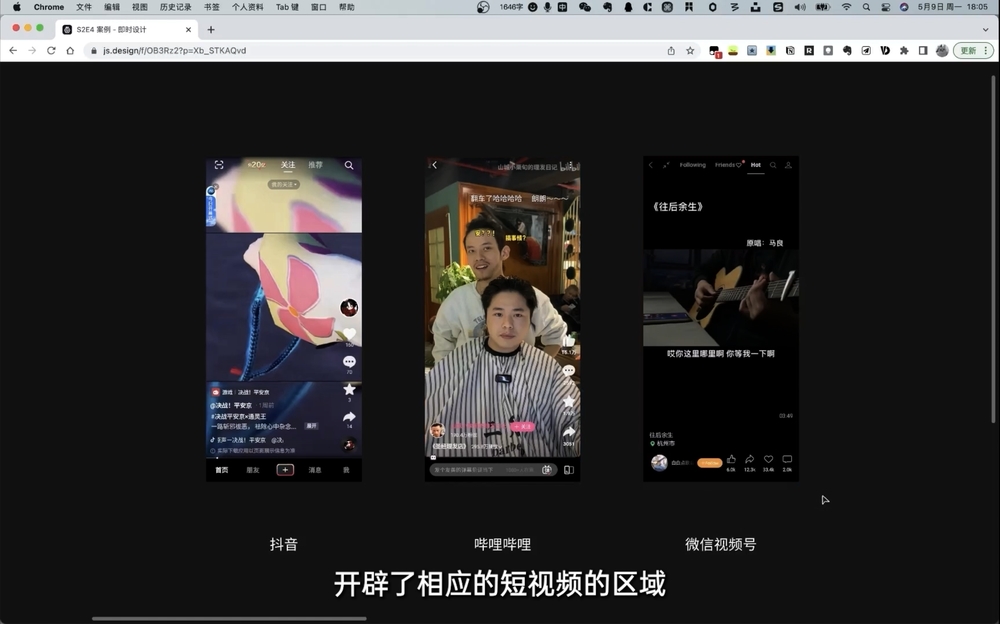Click the Notion extension icon
1000x624 pixels.
790,50
